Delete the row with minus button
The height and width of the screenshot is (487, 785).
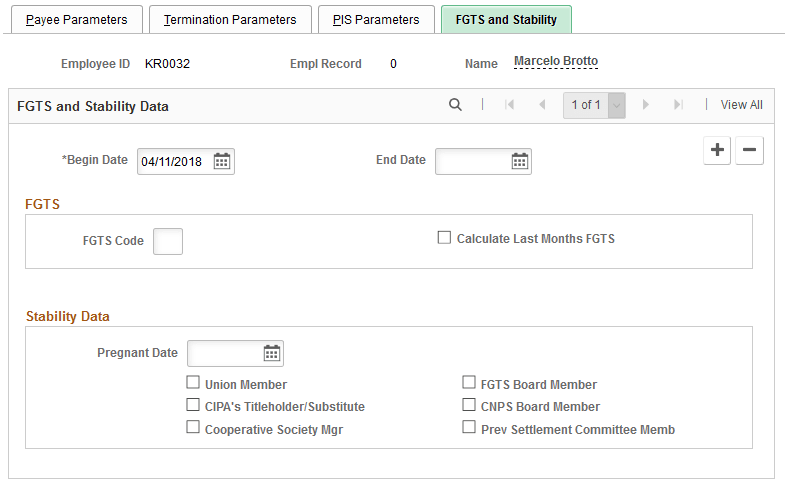tap(750, 150)
